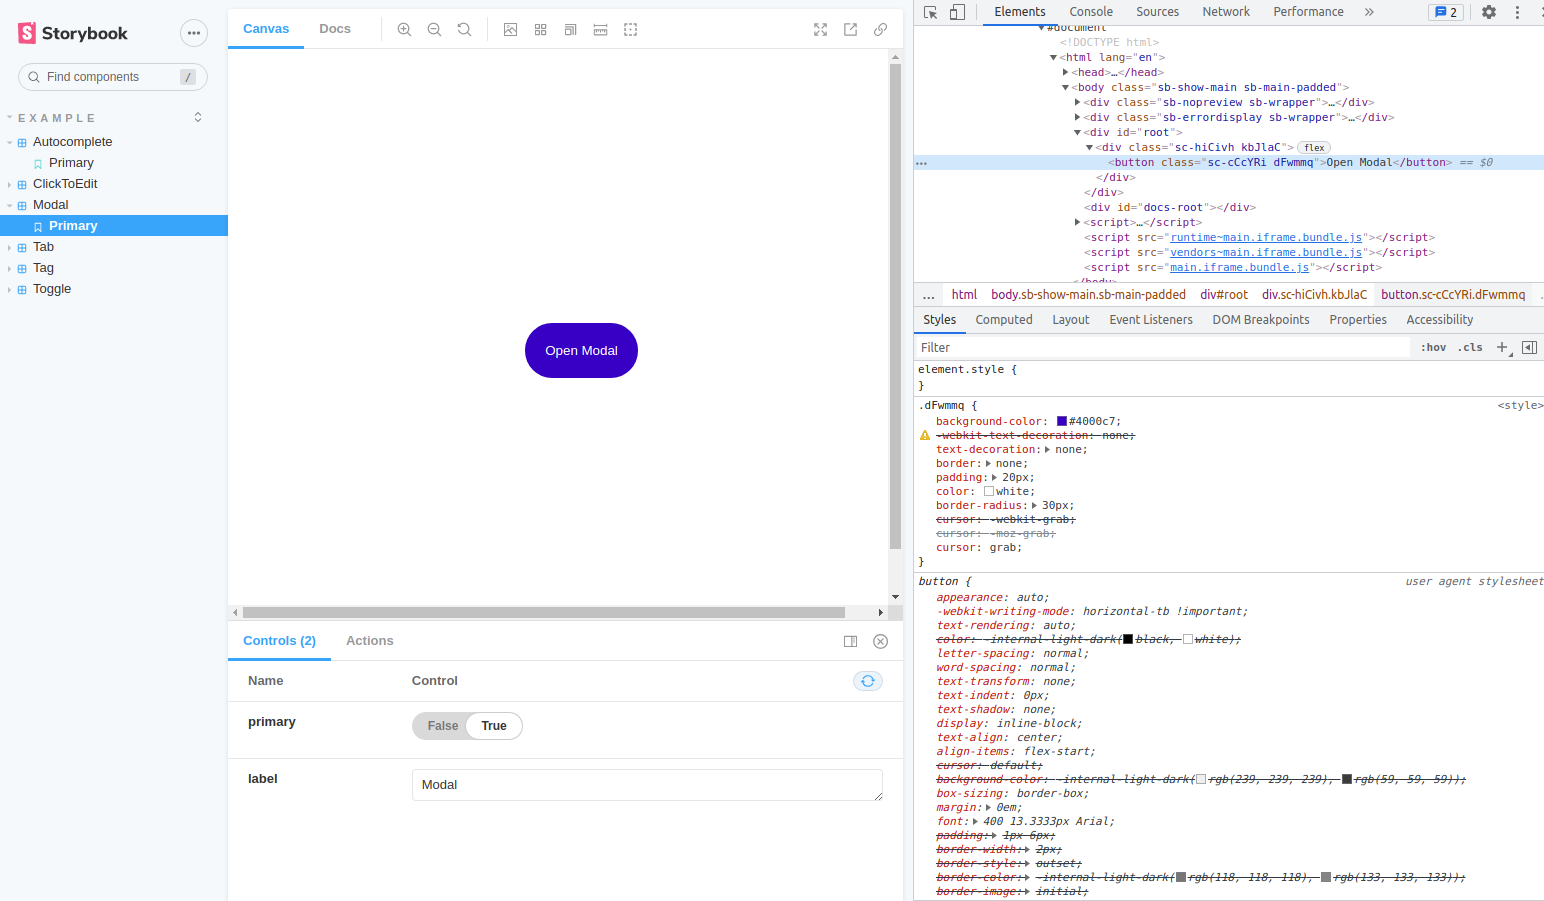Focus the Find components search box
1544x901 pixels.
(113, 77)
